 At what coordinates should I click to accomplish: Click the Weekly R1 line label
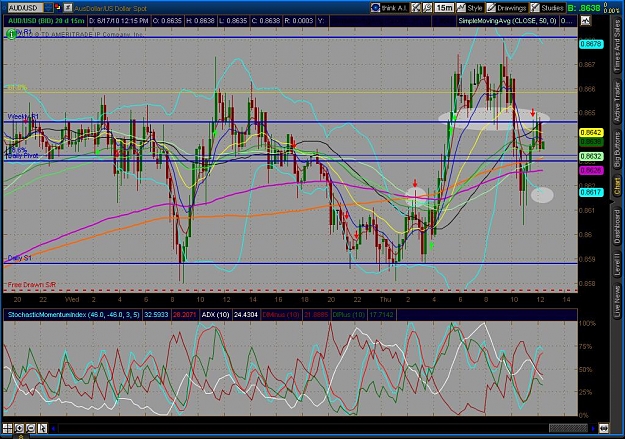(x=23, y=116)
